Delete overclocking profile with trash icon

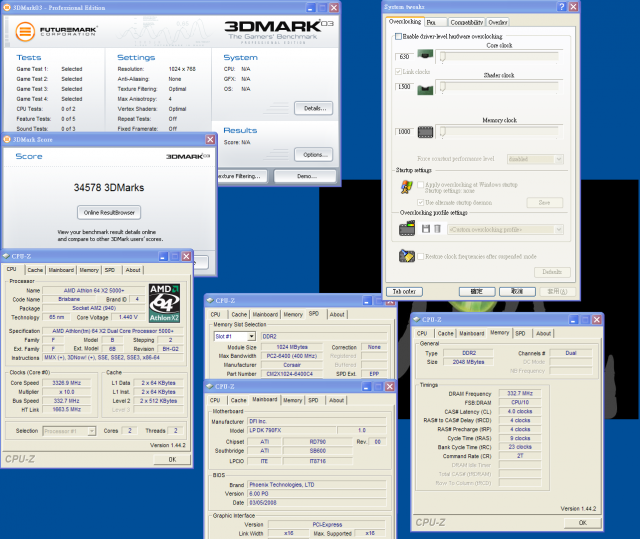pos(437,229)
